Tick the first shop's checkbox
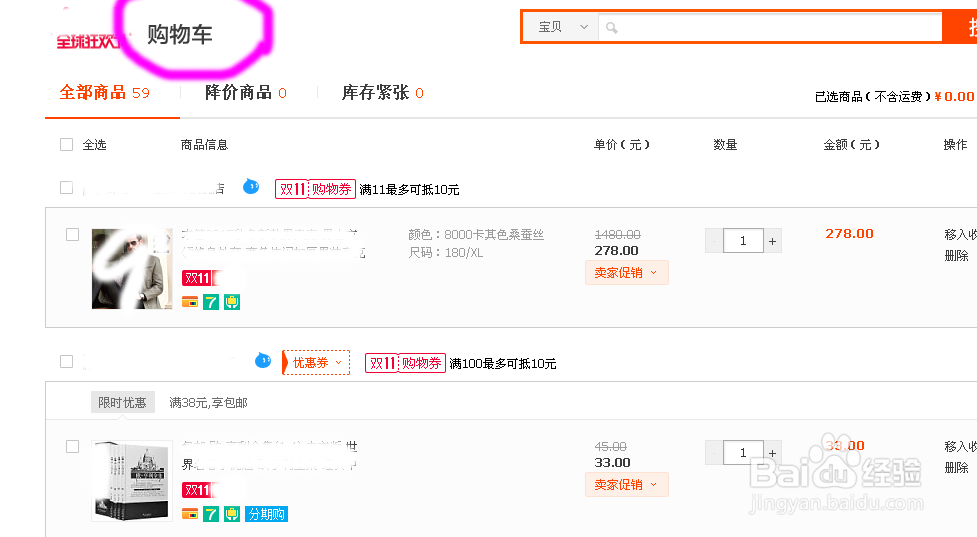This screenshot has height=537, width=977. point(67,188)
